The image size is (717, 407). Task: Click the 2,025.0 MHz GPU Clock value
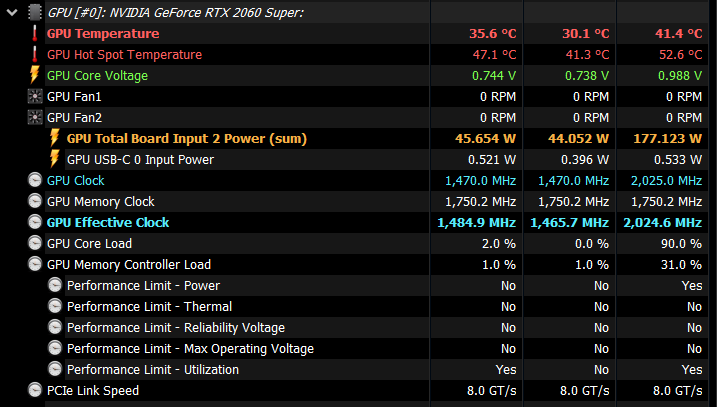click(x=667, y=181)
